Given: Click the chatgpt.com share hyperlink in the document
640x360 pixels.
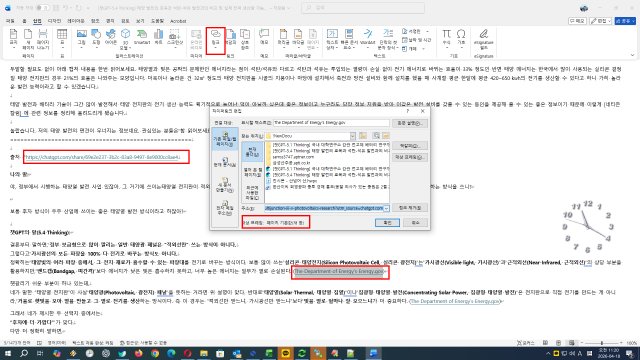Looking at the screenshot, I should [102, 157].
